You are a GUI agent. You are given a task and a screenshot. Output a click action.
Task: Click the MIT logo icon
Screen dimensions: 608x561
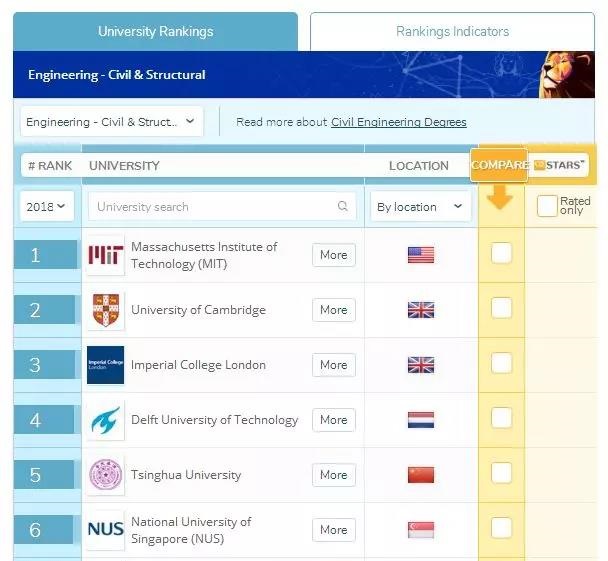(x=105, y=255)
